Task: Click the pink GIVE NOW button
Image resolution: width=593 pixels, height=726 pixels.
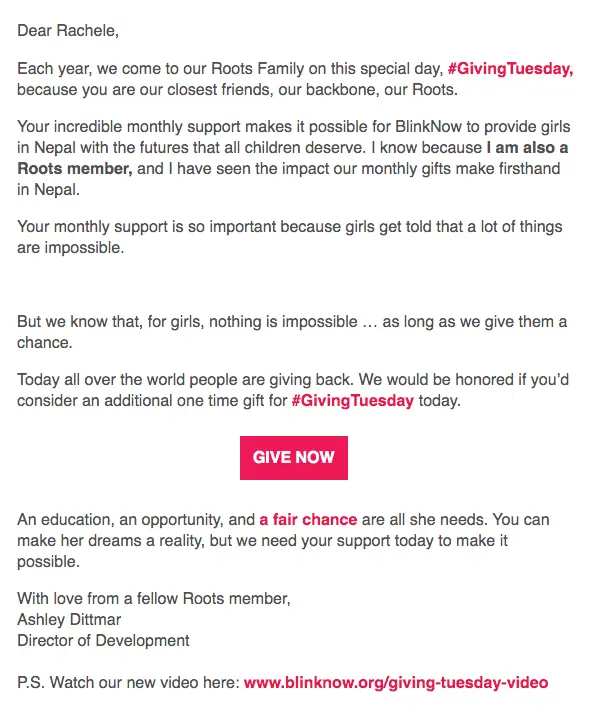Action: coord(293,457)
